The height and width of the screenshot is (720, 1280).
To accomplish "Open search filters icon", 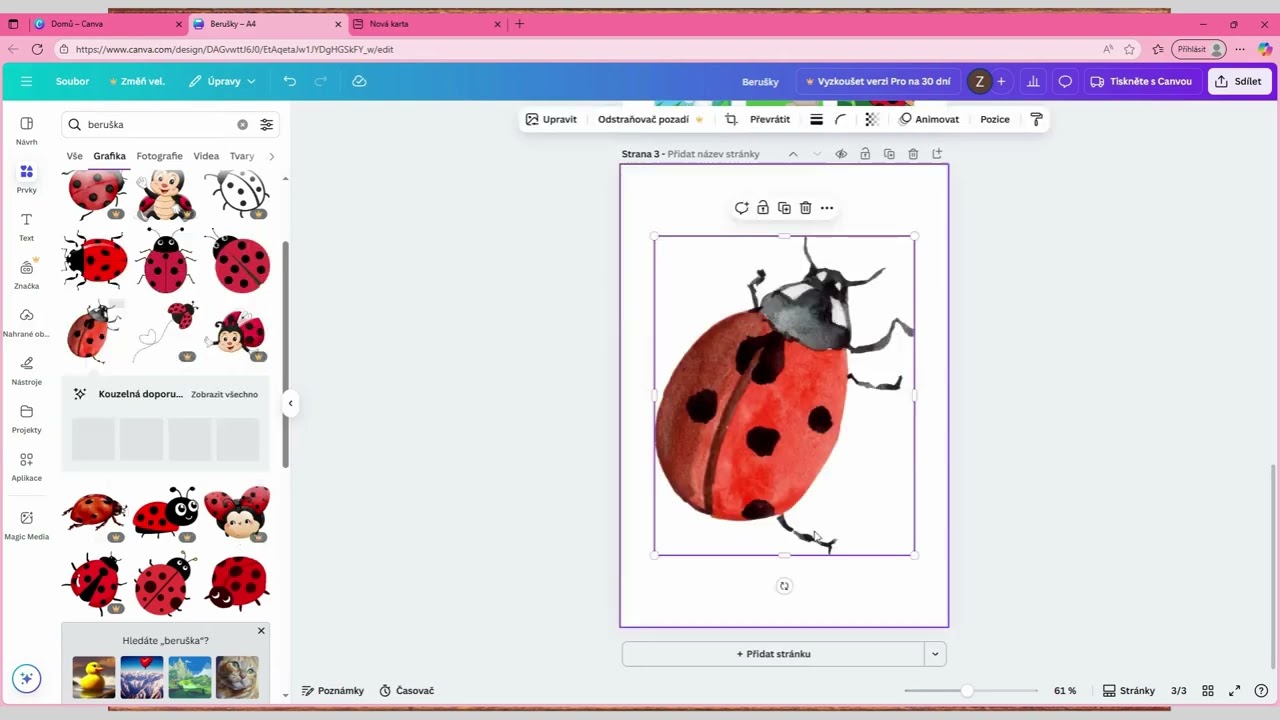I will point(267,125).
